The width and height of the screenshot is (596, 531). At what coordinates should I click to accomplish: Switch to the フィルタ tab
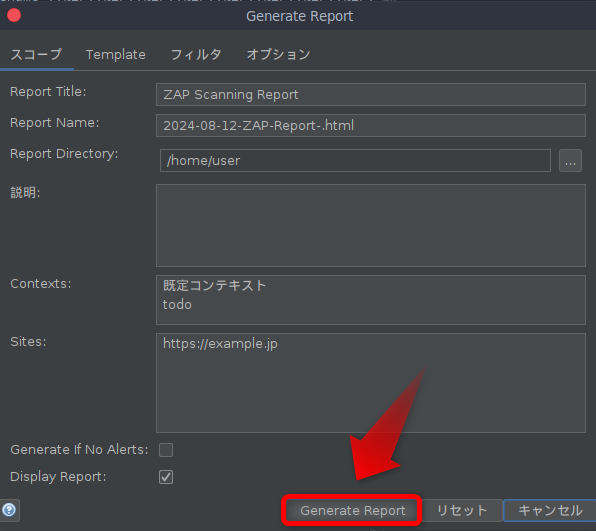[x=196, y=54]
